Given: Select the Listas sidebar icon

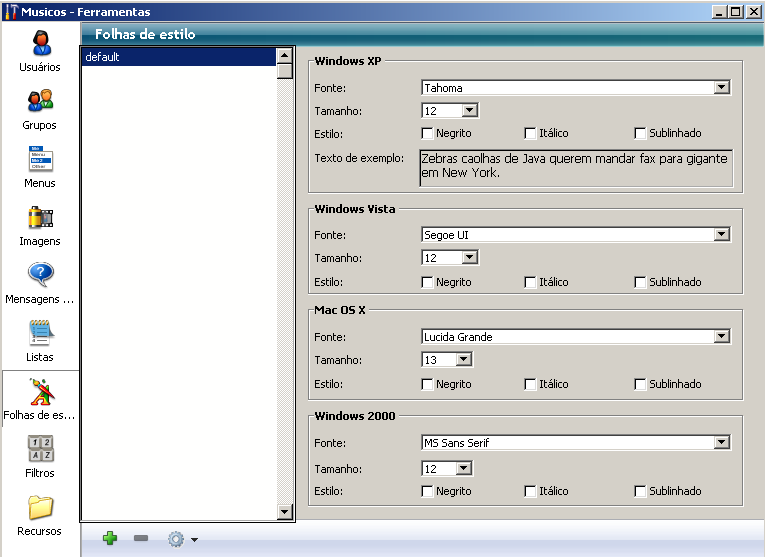Looking at the screenshot, I should (x=40, y=333).
